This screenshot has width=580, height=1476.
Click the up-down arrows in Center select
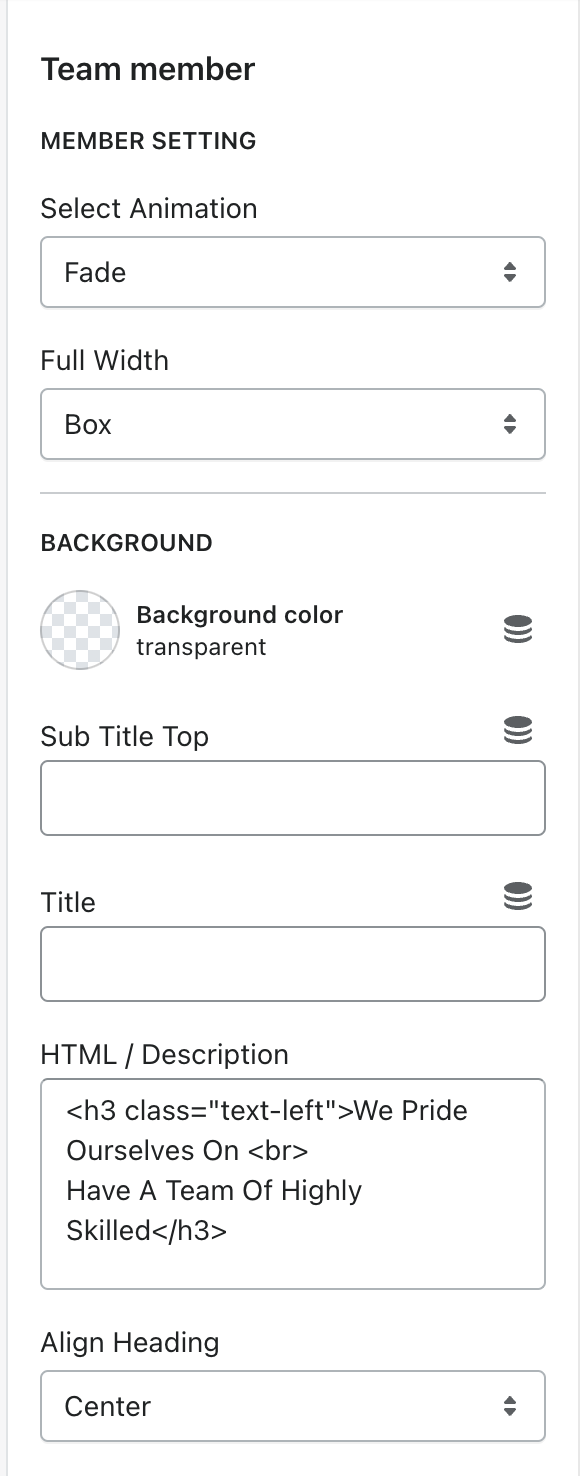[x=510, y=1406]
